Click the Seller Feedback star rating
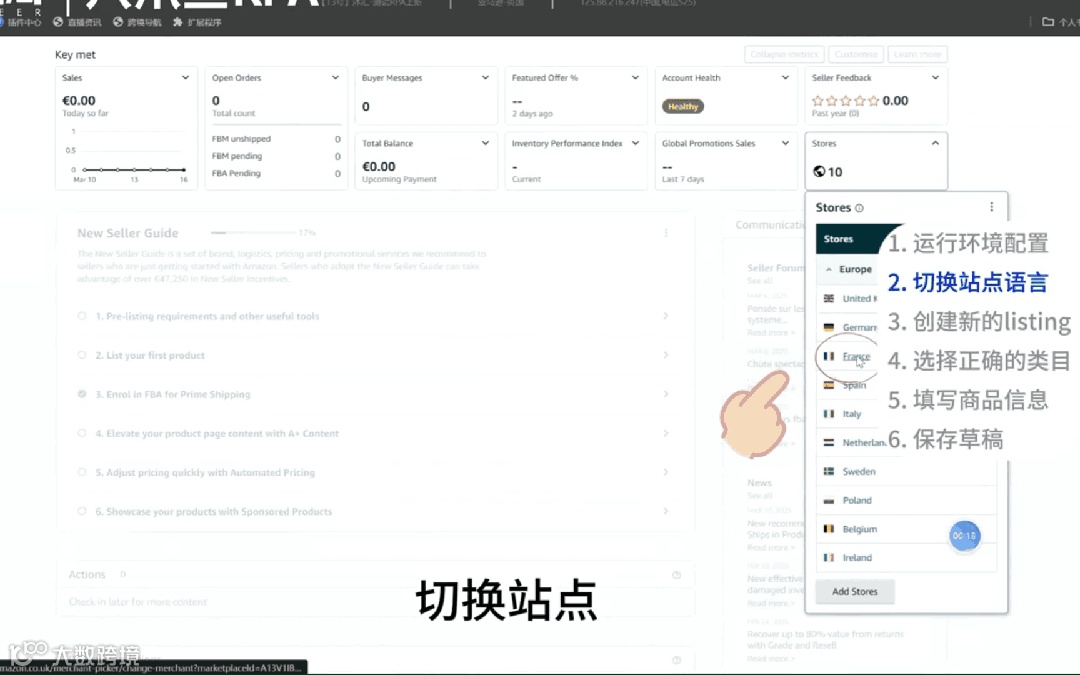This screenshot has width=1080, height=675. point(845,101)
